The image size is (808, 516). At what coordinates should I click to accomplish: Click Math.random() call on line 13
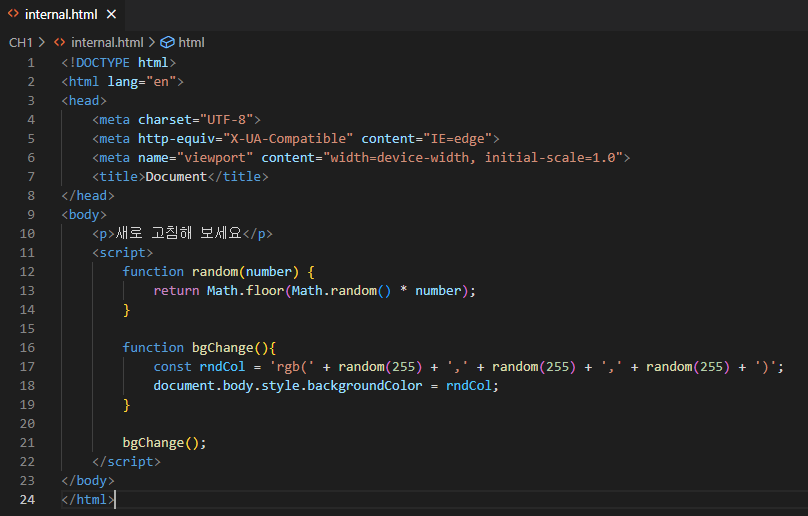(x=342, y=291)
